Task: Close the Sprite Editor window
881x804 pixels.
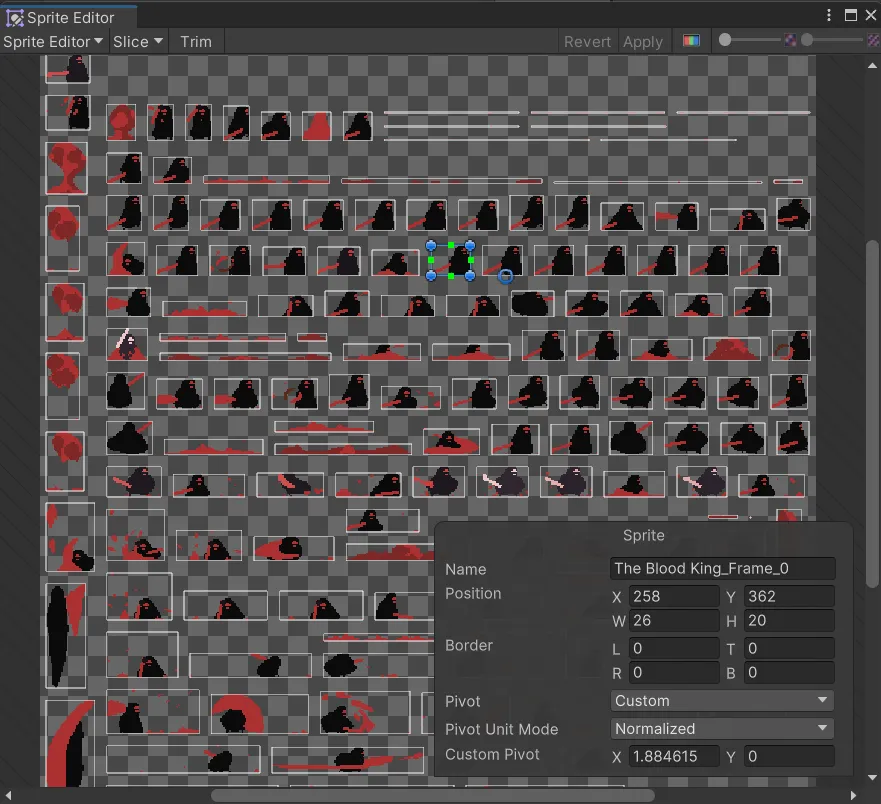Action: coord(871,15)
